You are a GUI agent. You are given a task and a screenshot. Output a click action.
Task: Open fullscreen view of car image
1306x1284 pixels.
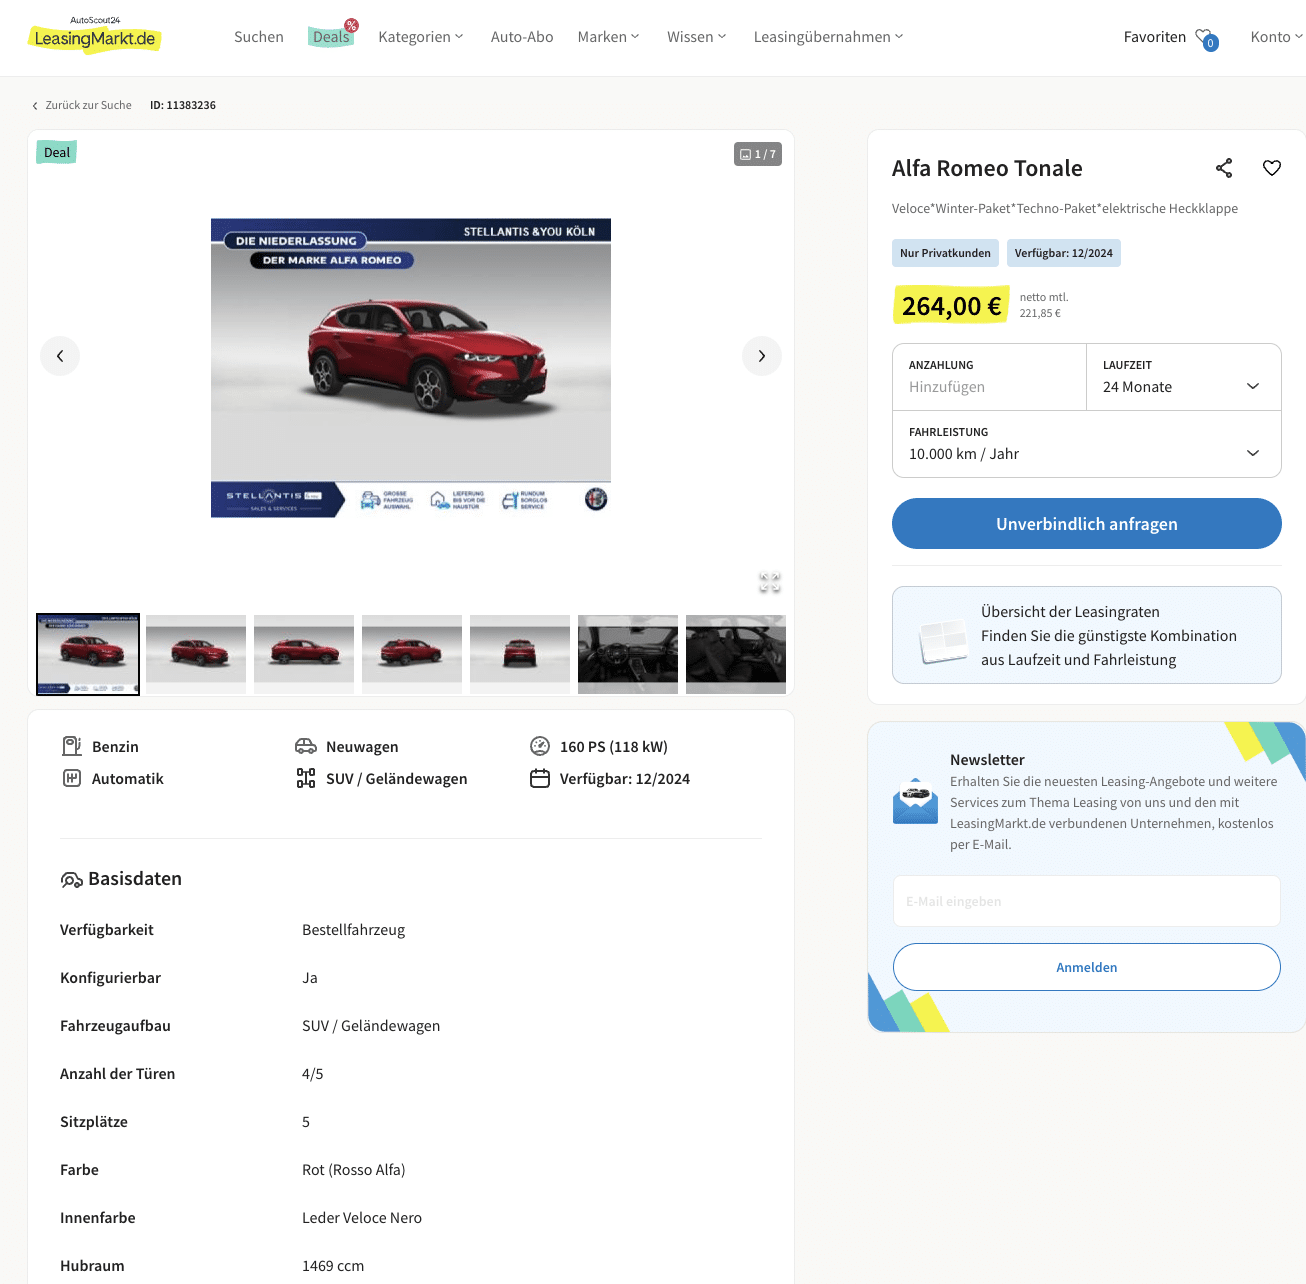click(769, 582)
